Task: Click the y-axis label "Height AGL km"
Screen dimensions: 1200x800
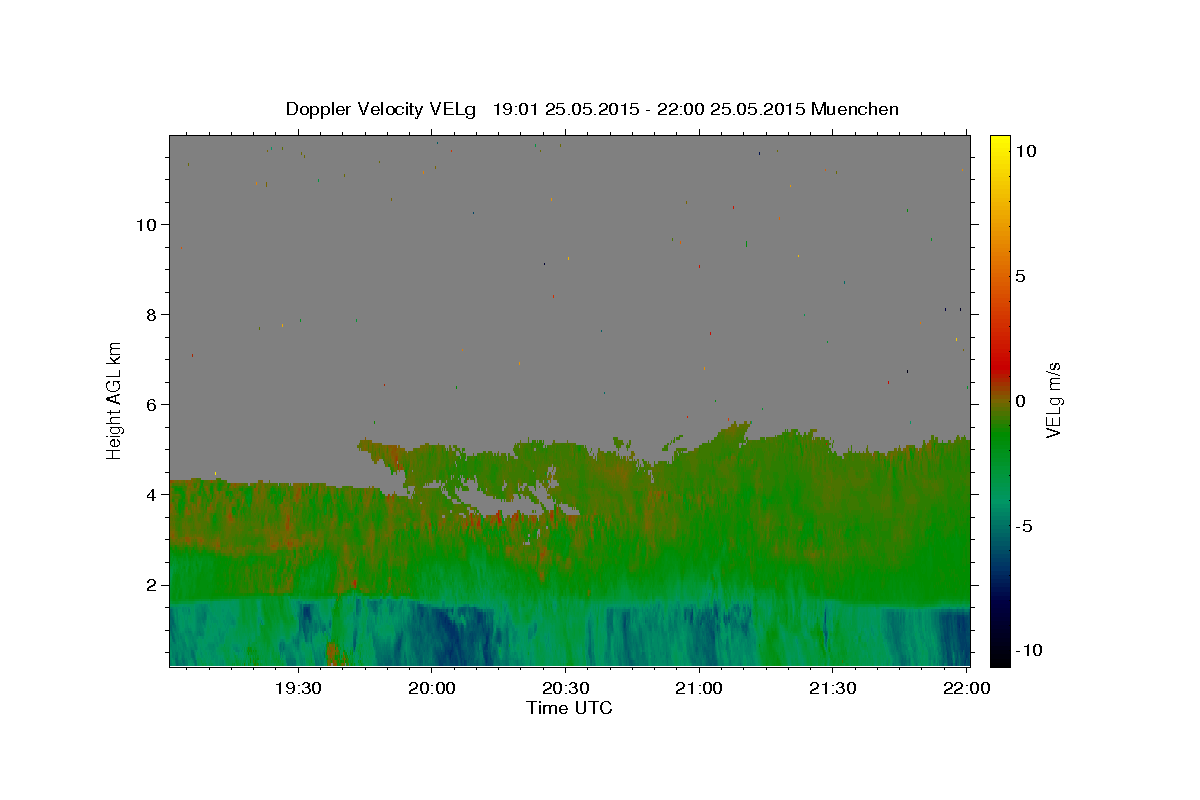Action: point(115,401)
